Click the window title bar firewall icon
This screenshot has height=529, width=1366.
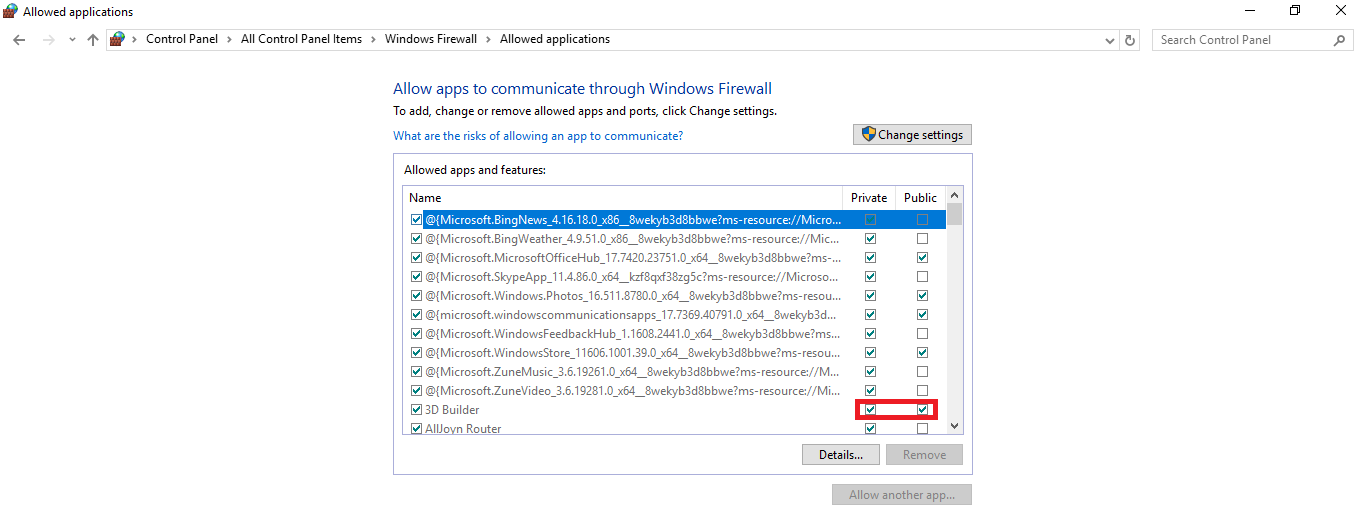[10, 11]
